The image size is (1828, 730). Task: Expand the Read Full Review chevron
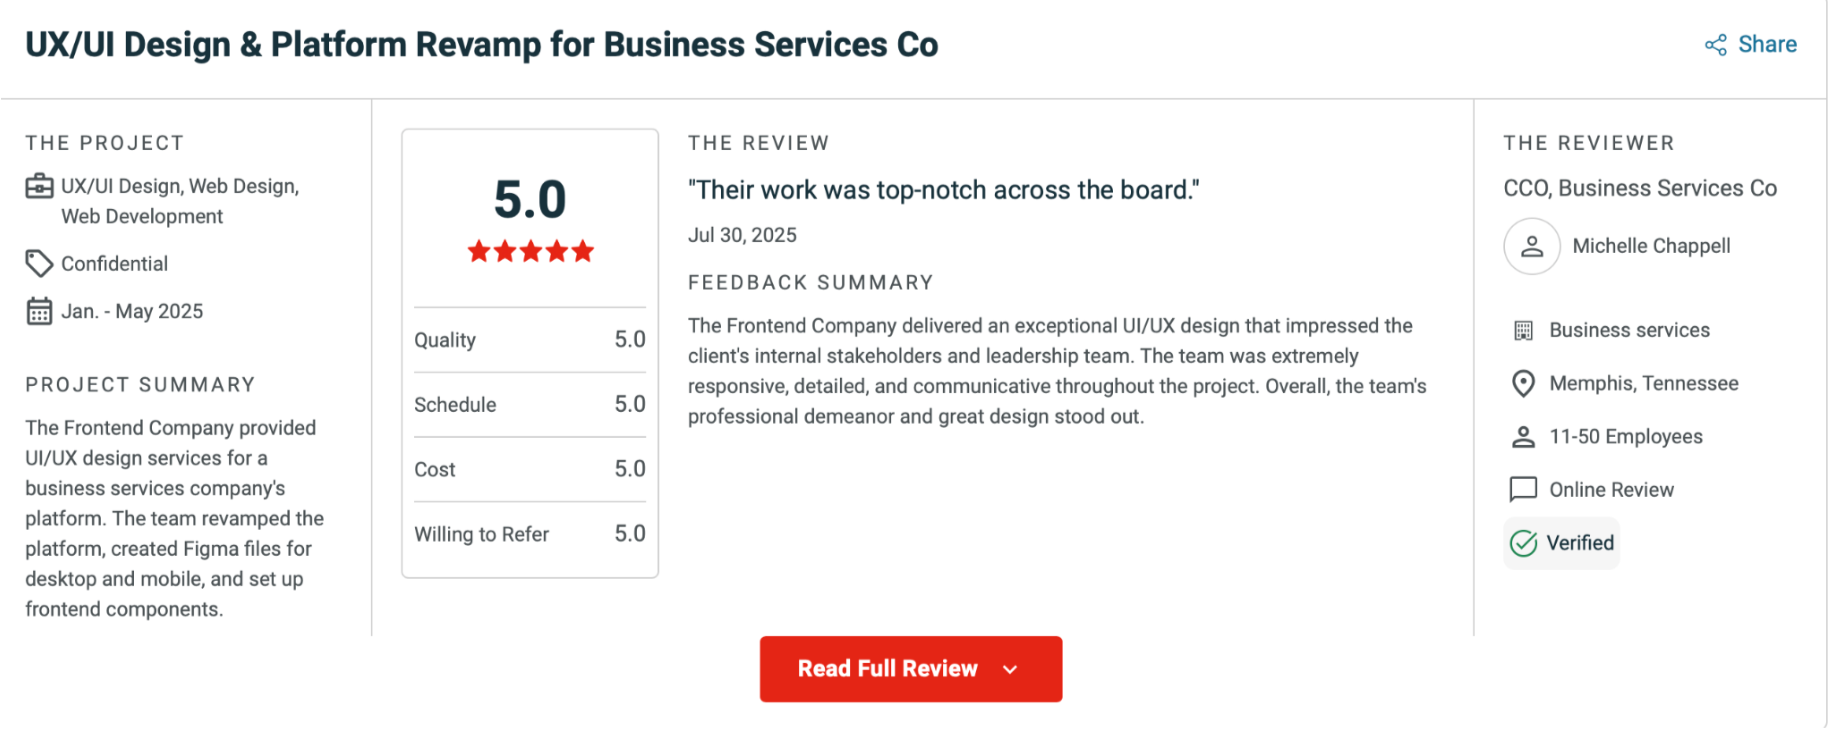pos(1010,670)
